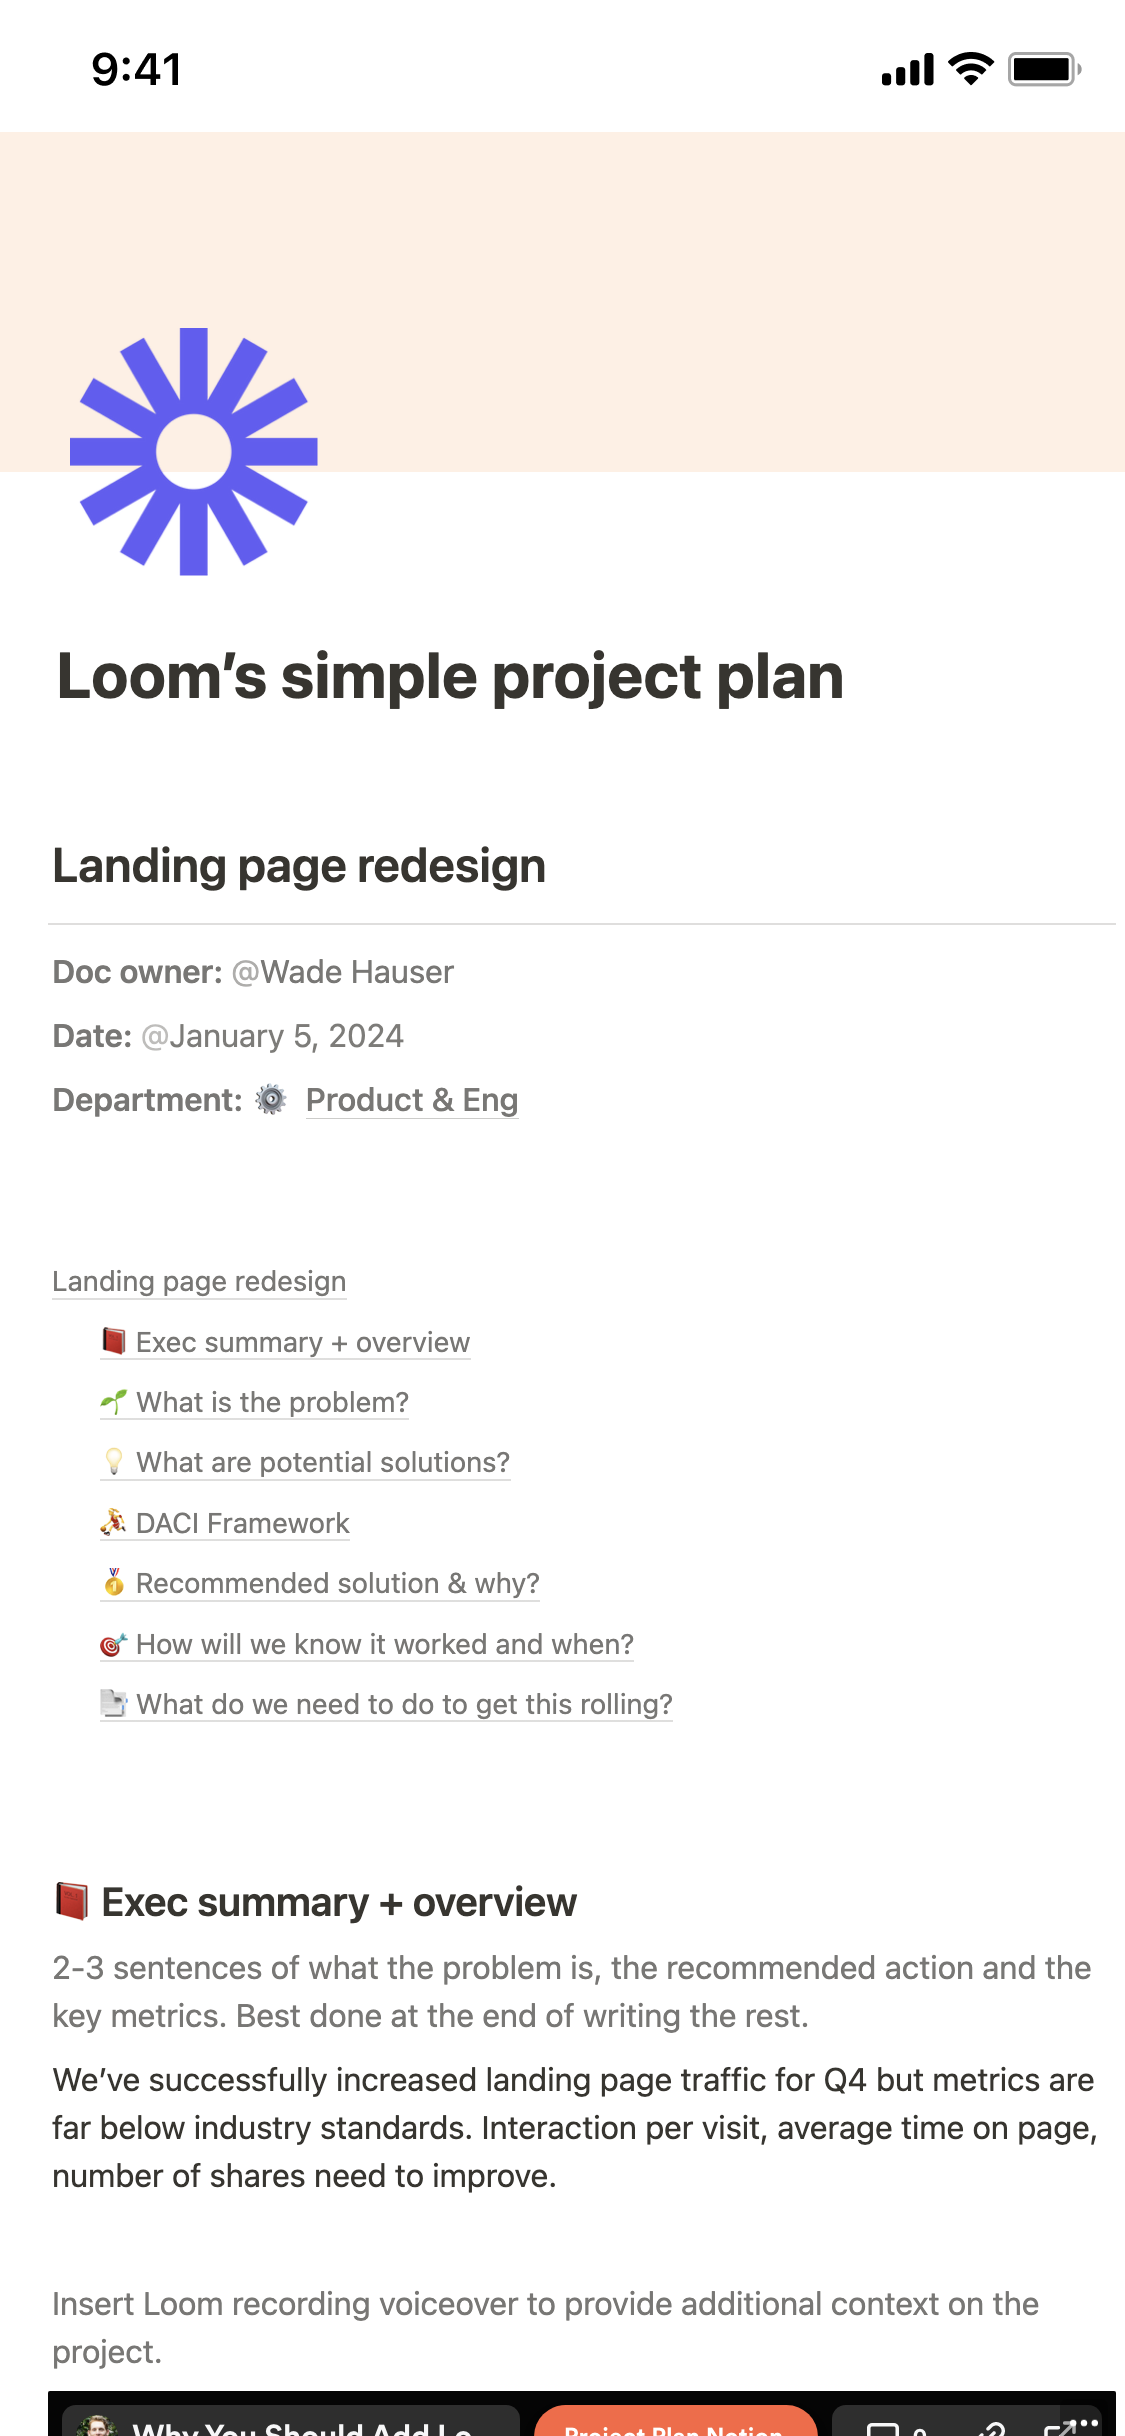The height and width of the screenshot is (2436, 1125).
Task: Jump to What do we need to get rolling
Action: tap(404, 1704)
